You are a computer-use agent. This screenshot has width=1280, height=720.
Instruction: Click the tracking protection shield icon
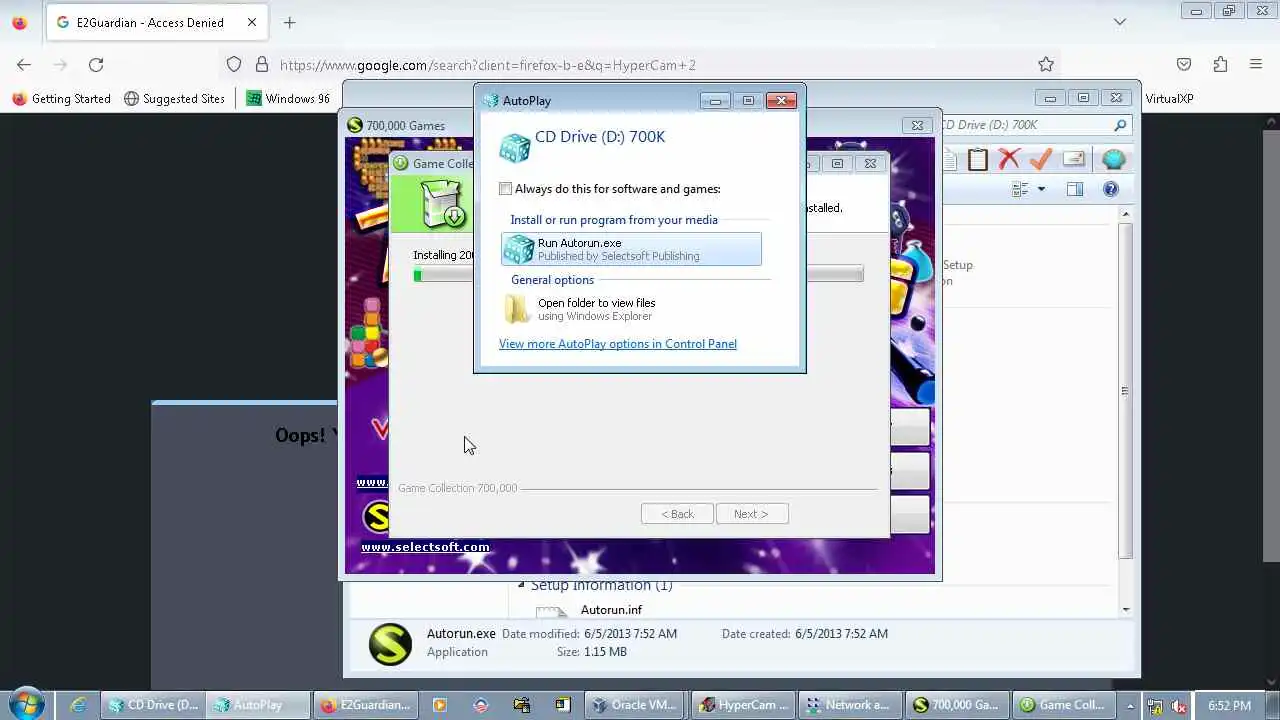pos(234,65)
